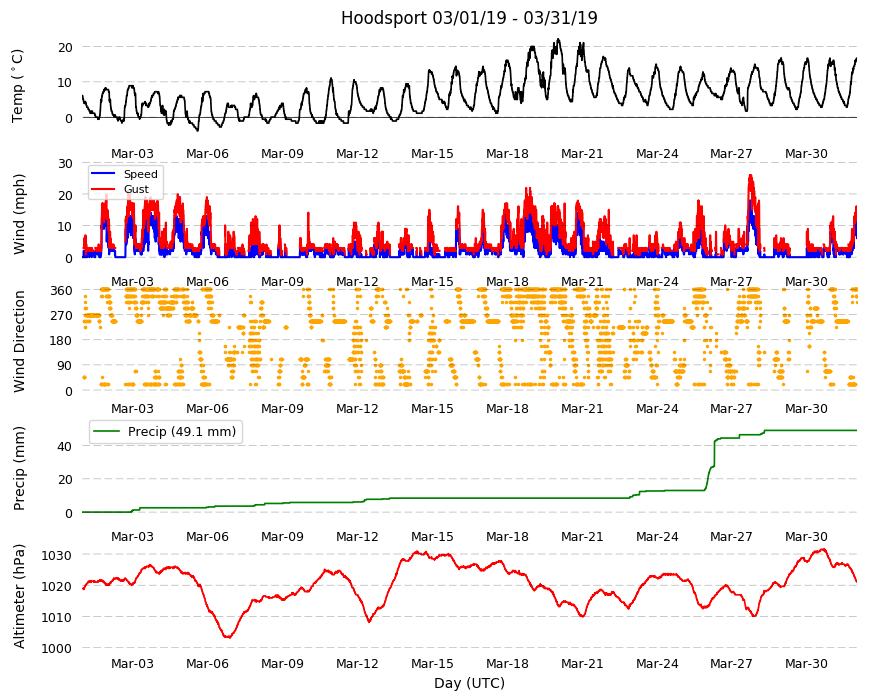870x700 pixels.
Task: Click the green Precip legend line swatch
Action: (106, 431)
